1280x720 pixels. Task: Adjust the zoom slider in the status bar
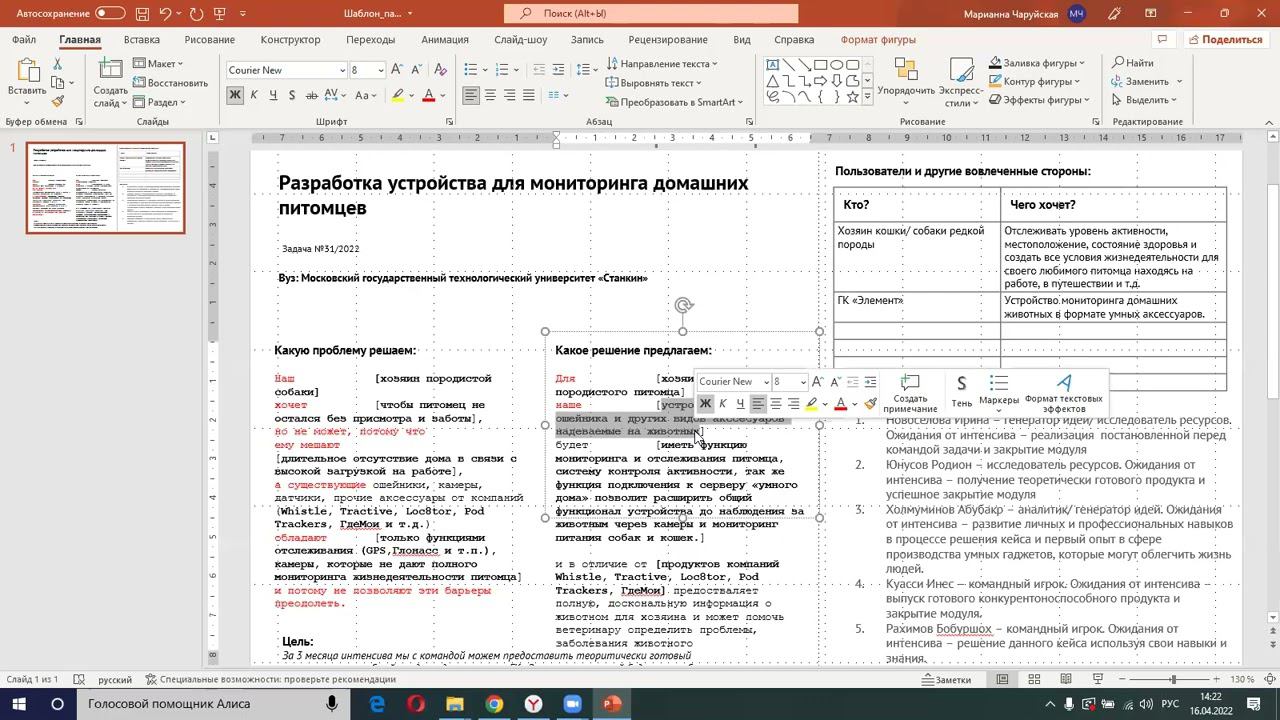[x=1173, y=680]
